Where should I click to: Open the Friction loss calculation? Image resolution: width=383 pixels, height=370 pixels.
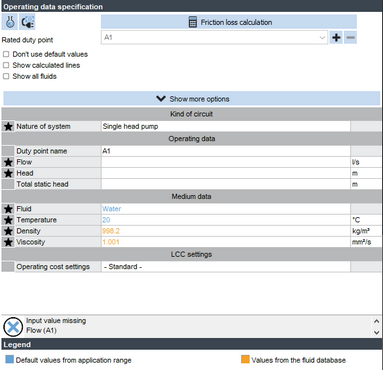(x=229, y=22)
